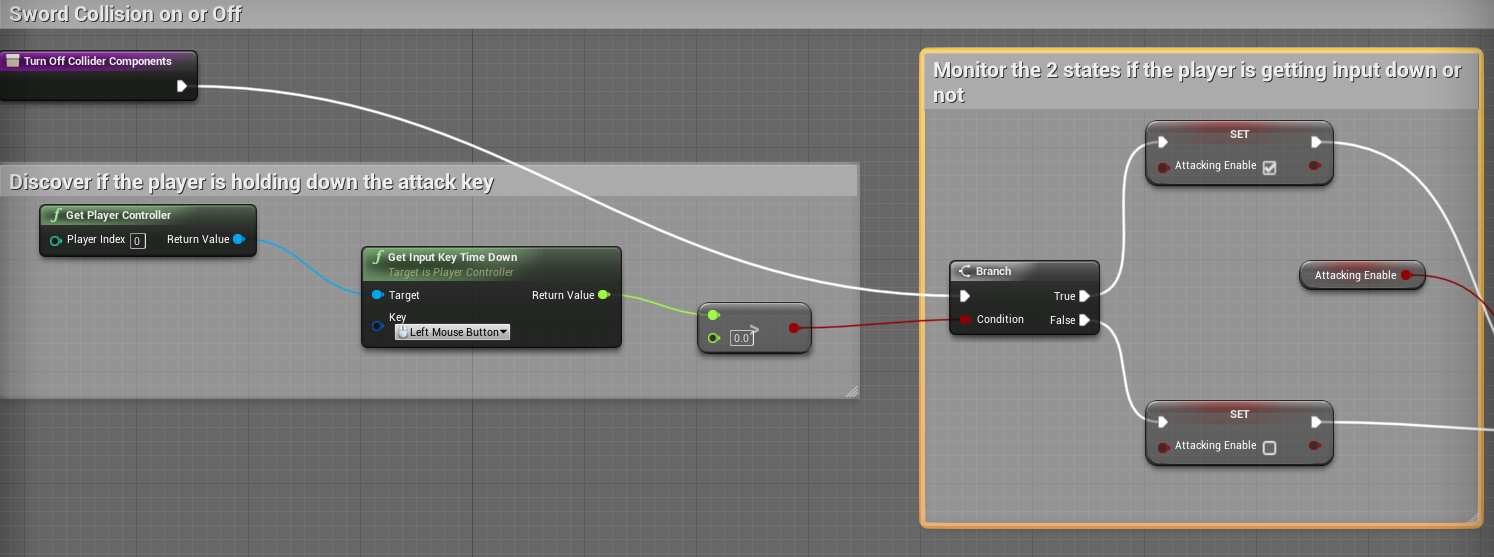Click the Target pin on Get Input Key Time Down

pos(377,295)
